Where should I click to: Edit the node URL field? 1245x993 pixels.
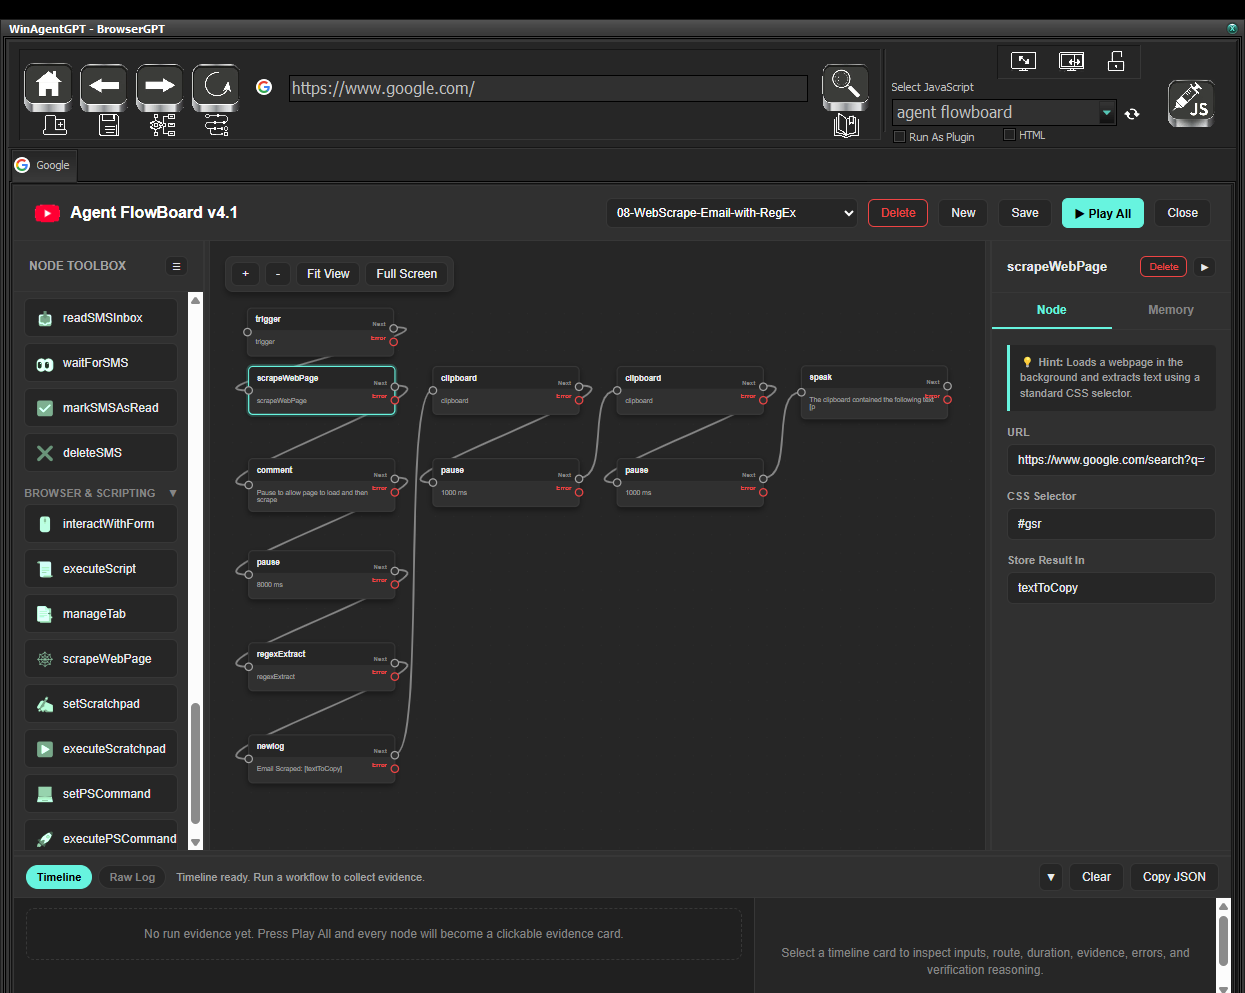1111,460
